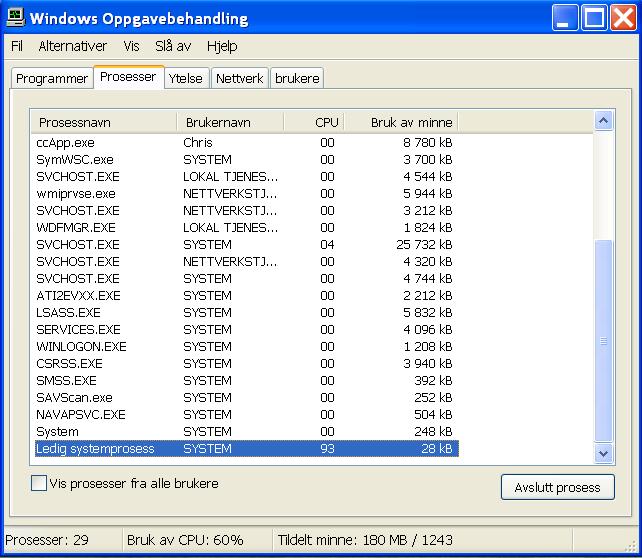Close the Windows Oppgavebehandling window
This screenshot has width=642, height=558.
623,18
